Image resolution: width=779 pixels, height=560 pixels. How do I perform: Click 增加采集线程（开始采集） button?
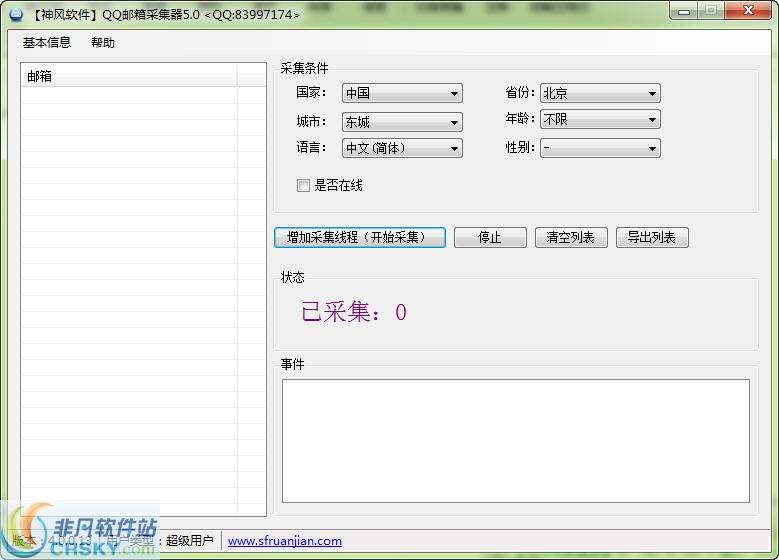(360, 238)
